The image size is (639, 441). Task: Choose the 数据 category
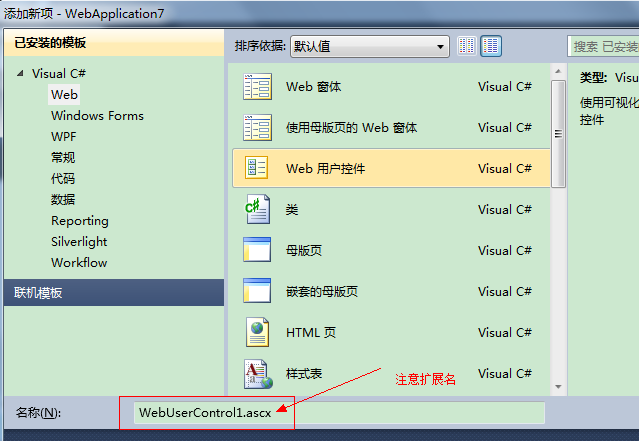point(63,200)
